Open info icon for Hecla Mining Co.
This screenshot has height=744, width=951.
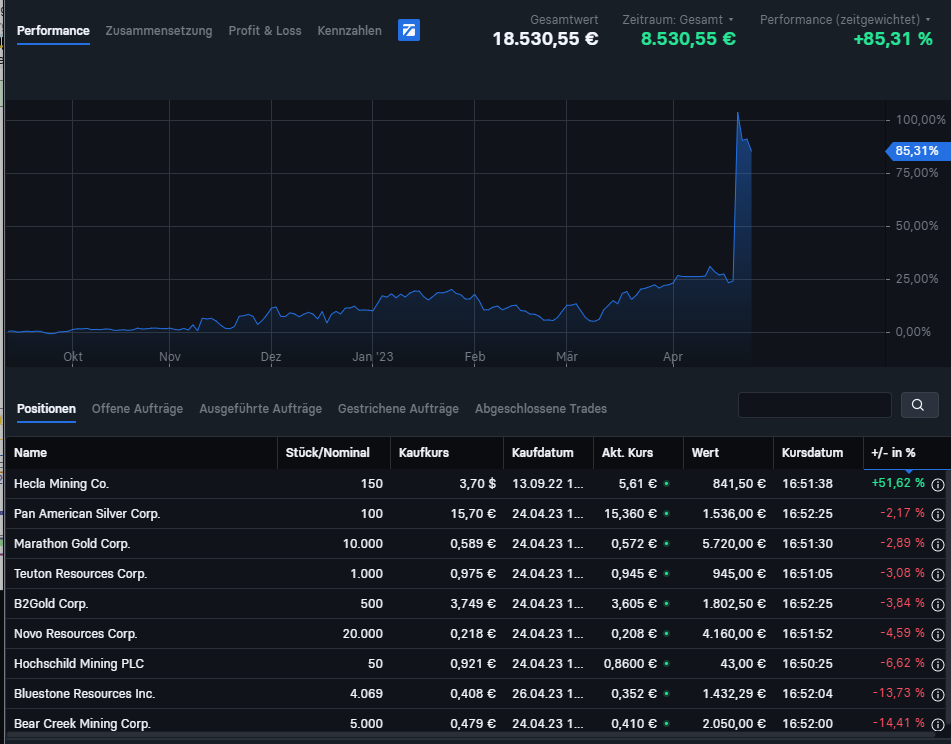(938, 484)
